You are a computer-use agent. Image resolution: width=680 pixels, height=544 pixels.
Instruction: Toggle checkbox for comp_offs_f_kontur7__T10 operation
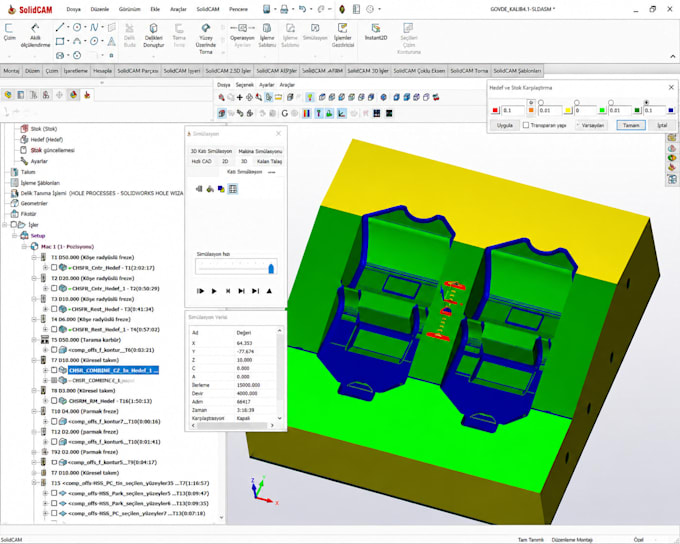[x=54, y=421]
